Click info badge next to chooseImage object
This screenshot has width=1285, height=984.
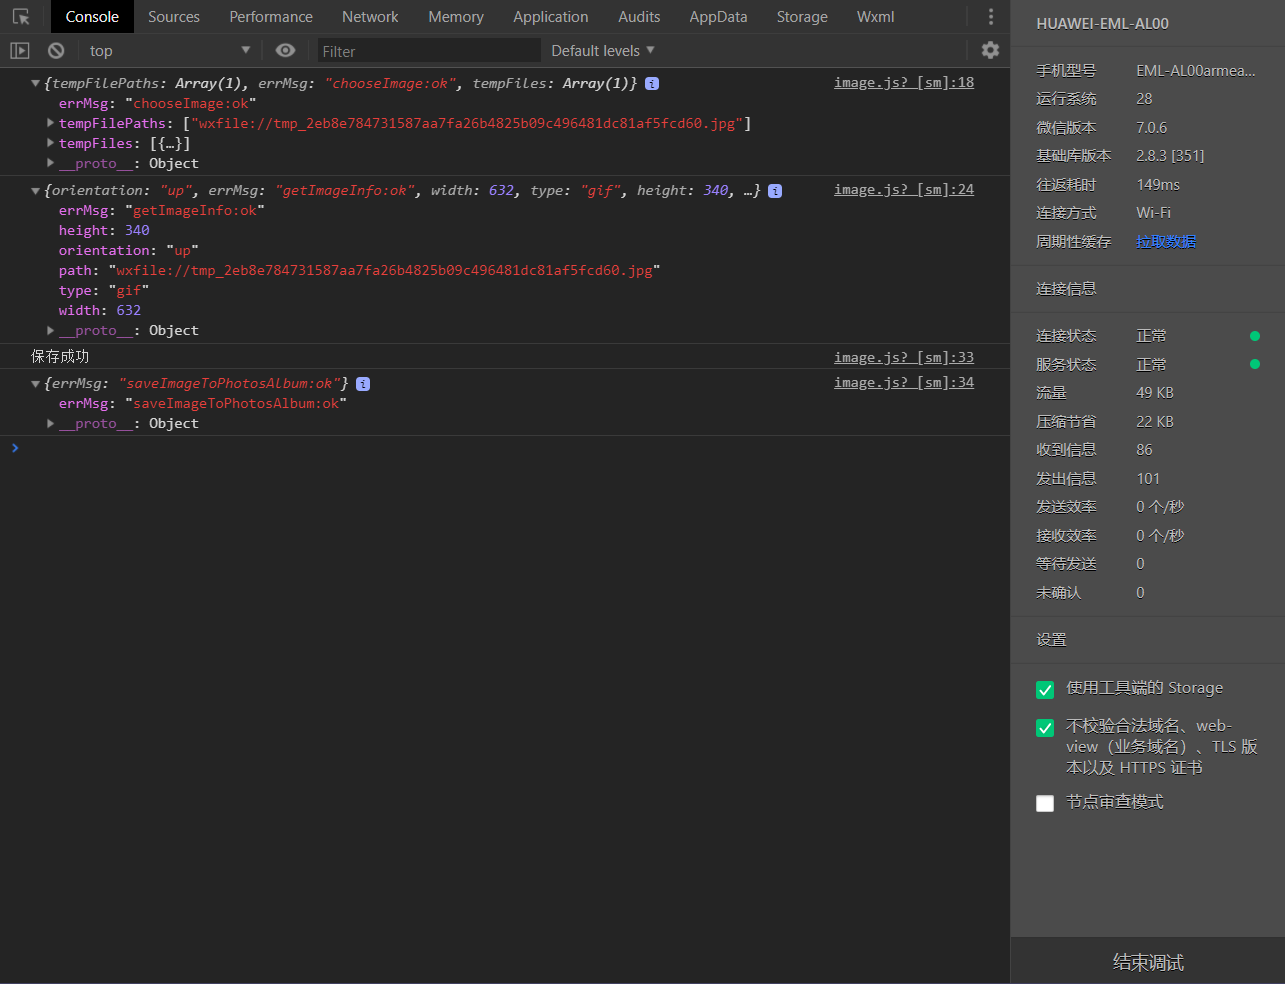652,84
